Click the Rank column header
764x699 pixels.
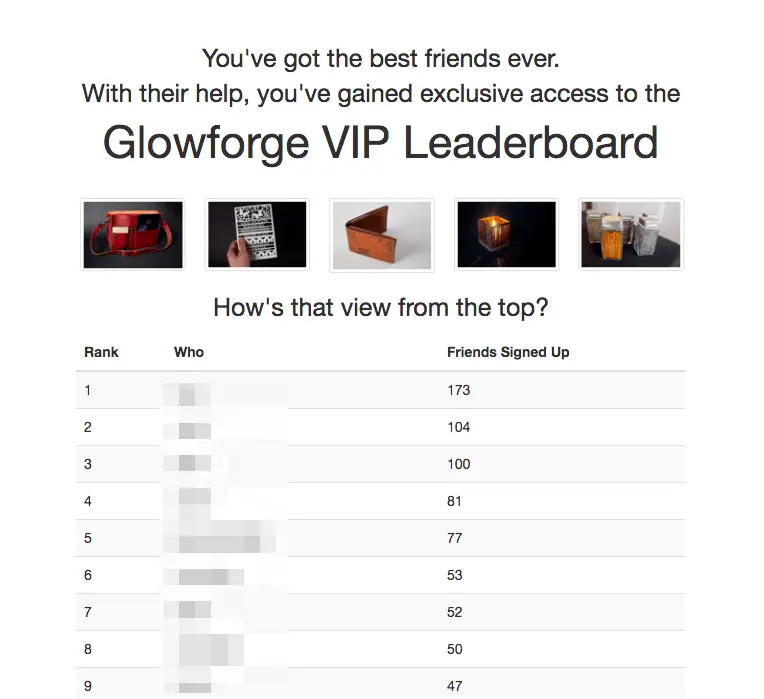coord(101,352)
